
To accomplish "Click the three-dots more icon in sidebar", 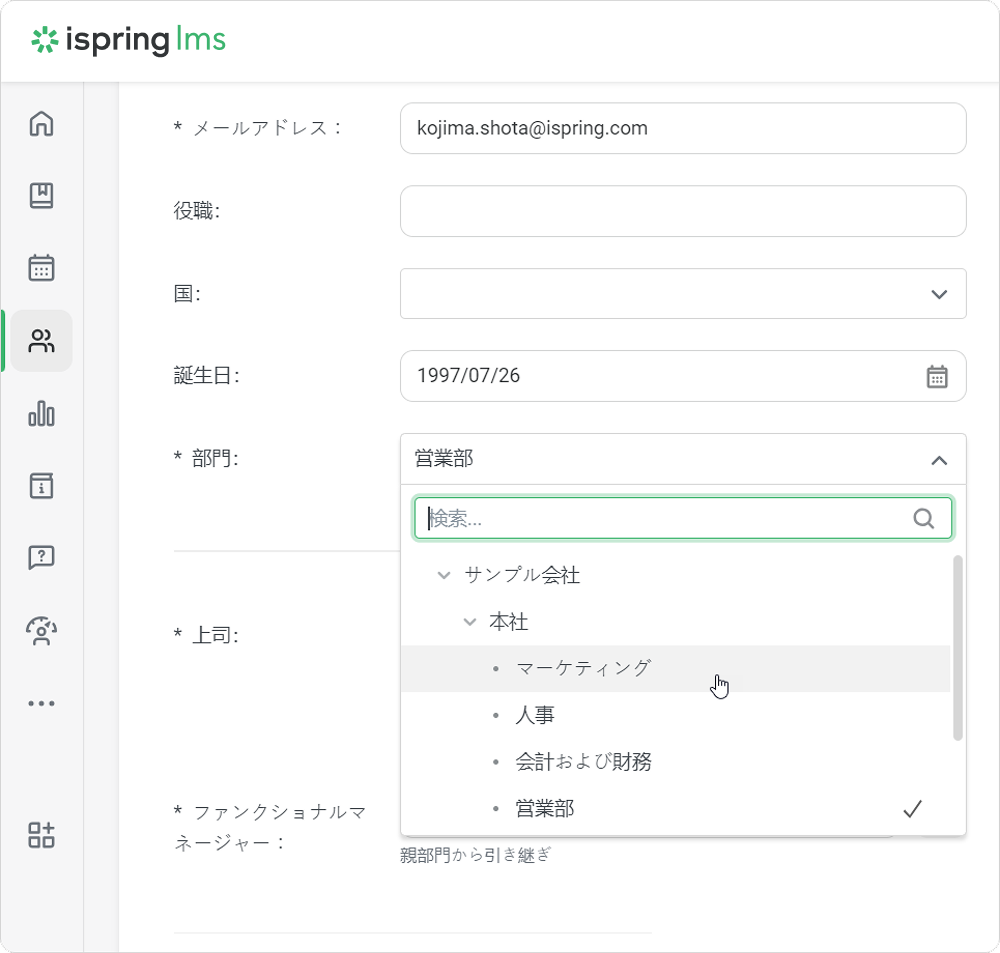I will tap(41, 703).
